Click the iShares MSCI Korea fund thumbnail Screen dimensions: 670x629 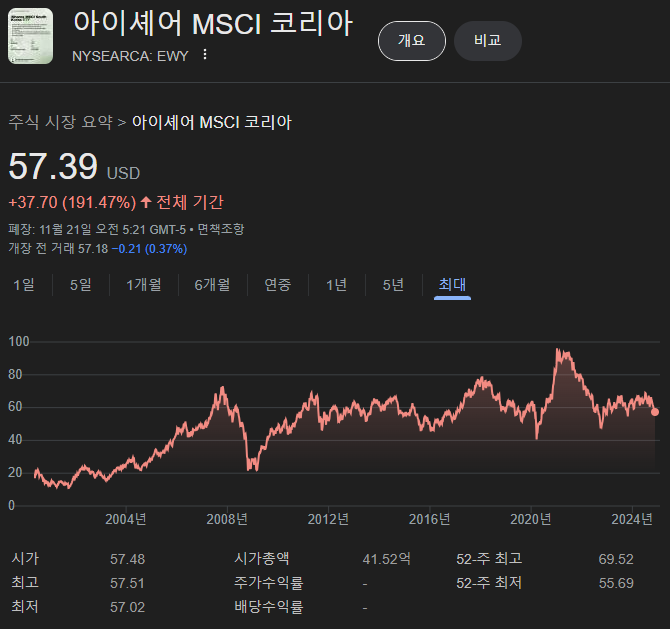click(30, 36)
